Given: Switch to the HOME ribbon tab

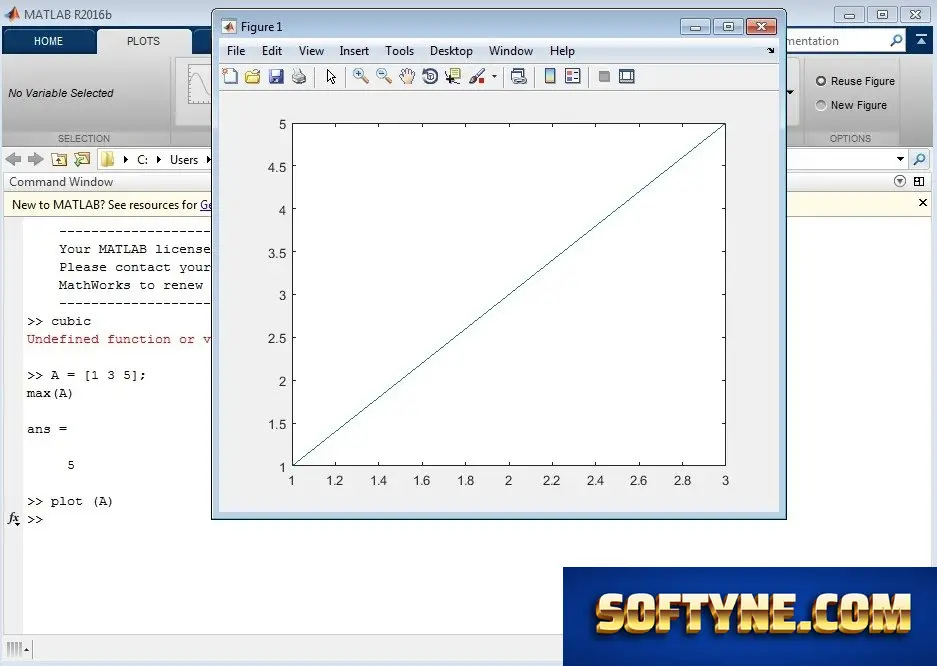Looking at the screenshot, I should 48,41.
